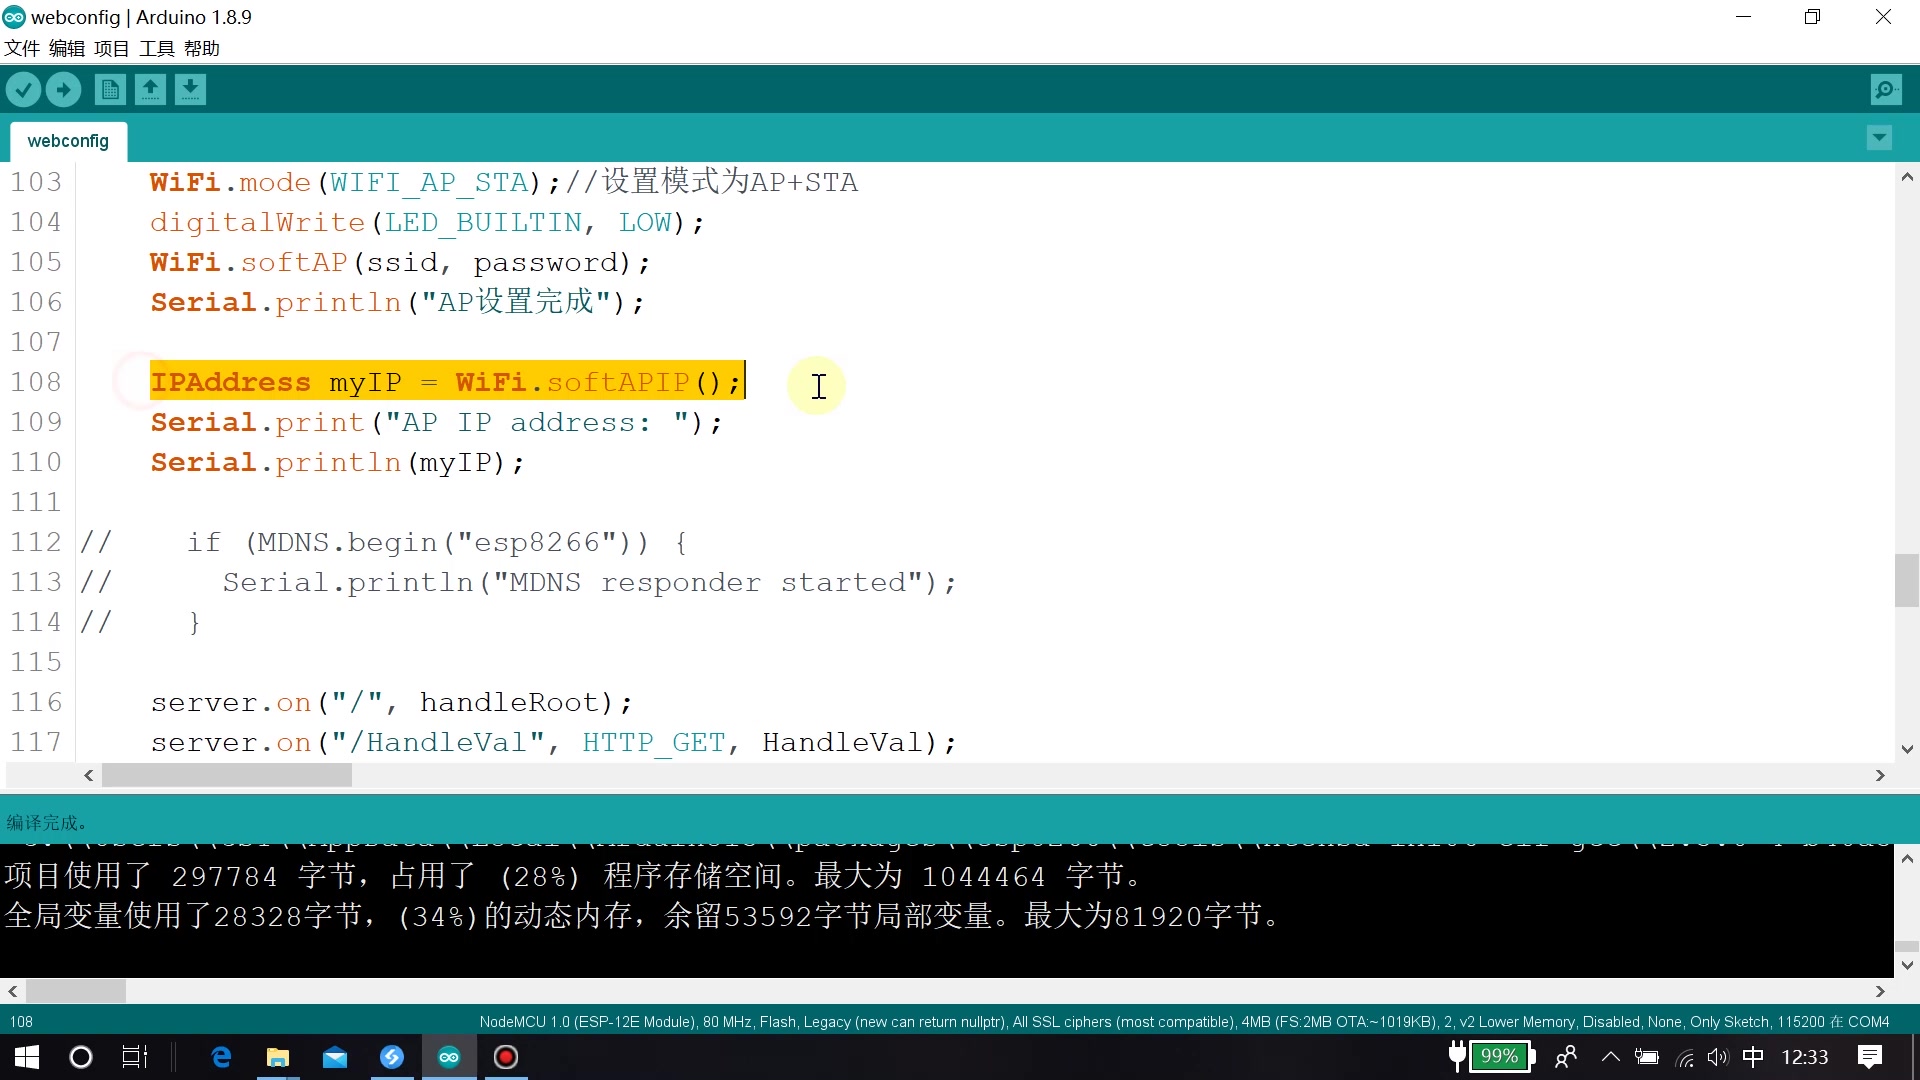The width and height of the screenshot is (1920, 1080).
Task: Click line 105 WiFi.softAP code
Action: pyautogui.click(x=400, y=263)
